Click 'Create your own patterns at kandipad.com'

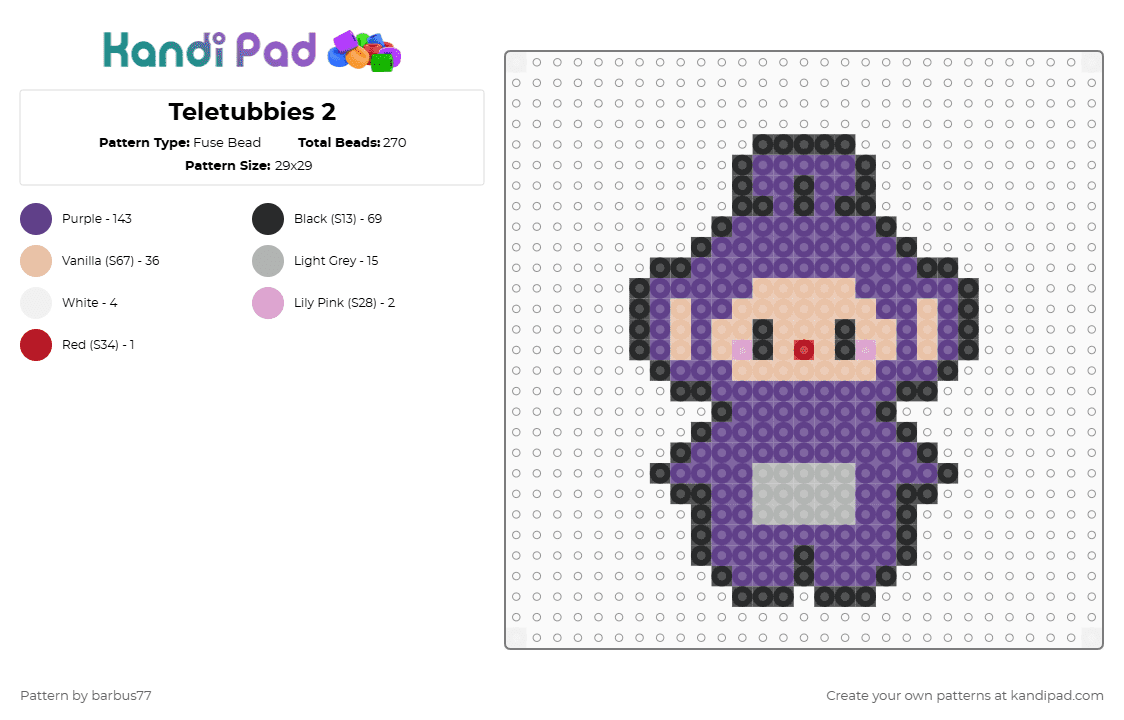(965, 696)
